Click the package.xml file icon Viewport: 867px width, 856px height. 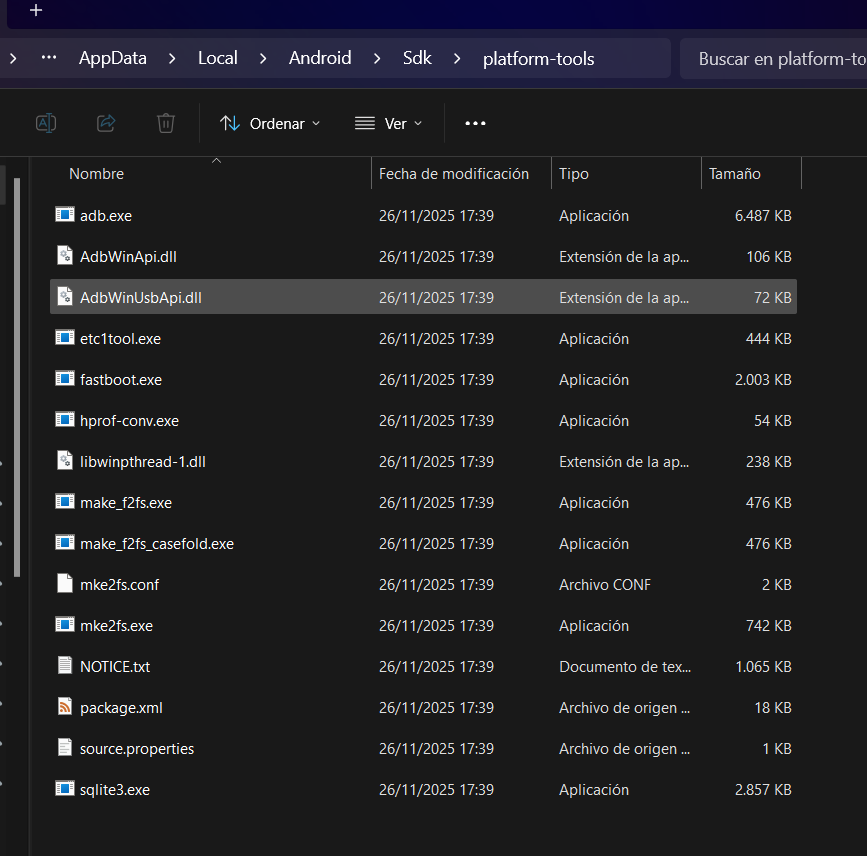point(65,707)
